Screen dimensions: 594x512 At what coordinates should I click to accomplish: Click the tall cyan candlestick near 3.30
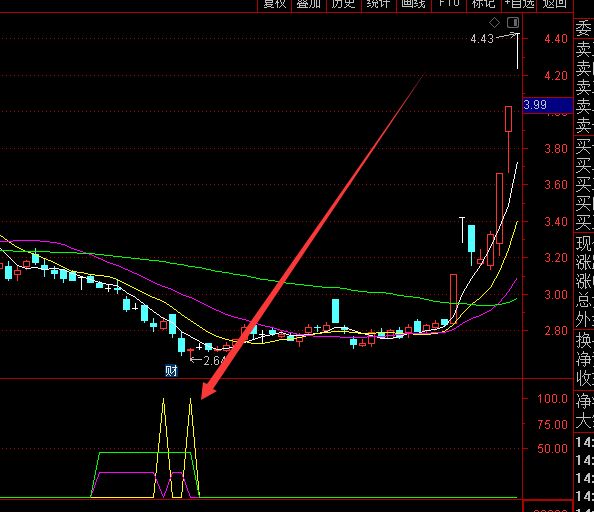click(472, 239)
